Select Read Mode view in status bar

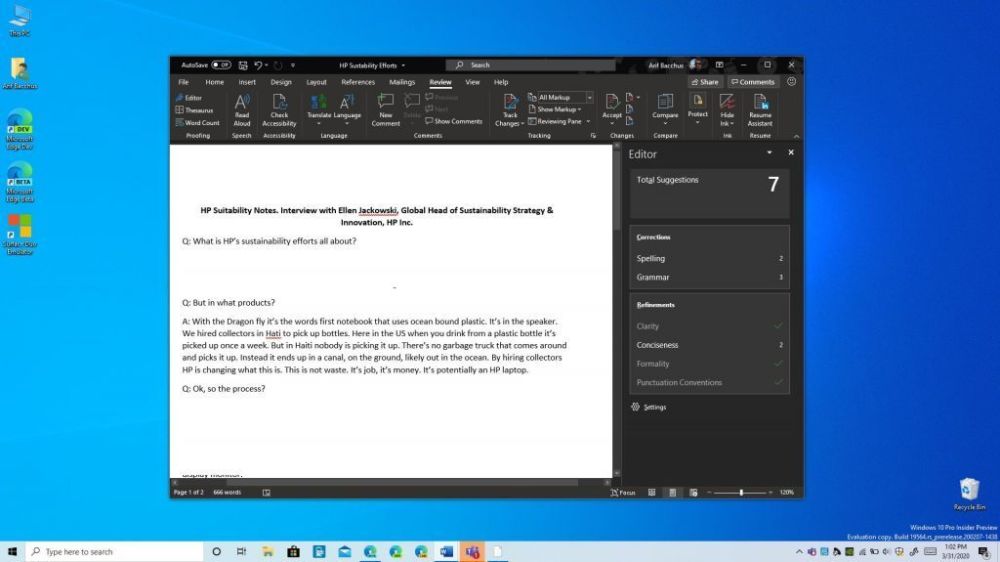[x=652, y=492]
